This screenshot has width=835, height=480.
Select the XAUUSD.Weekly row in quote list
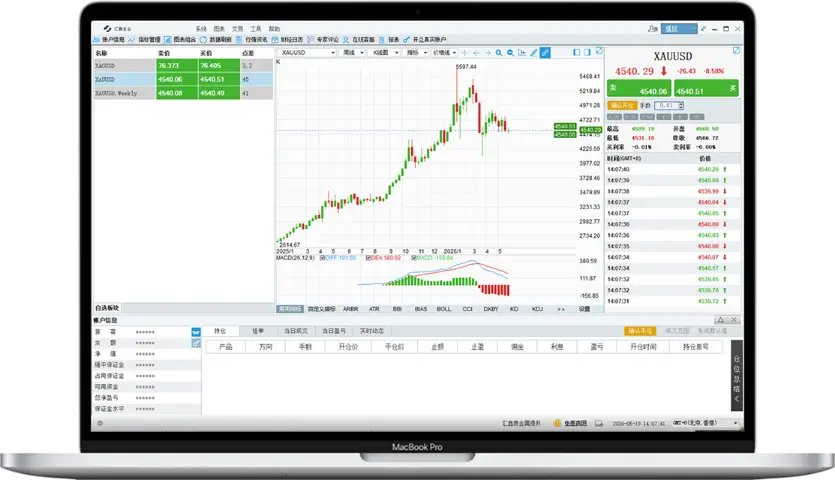[x=183, y=93]
